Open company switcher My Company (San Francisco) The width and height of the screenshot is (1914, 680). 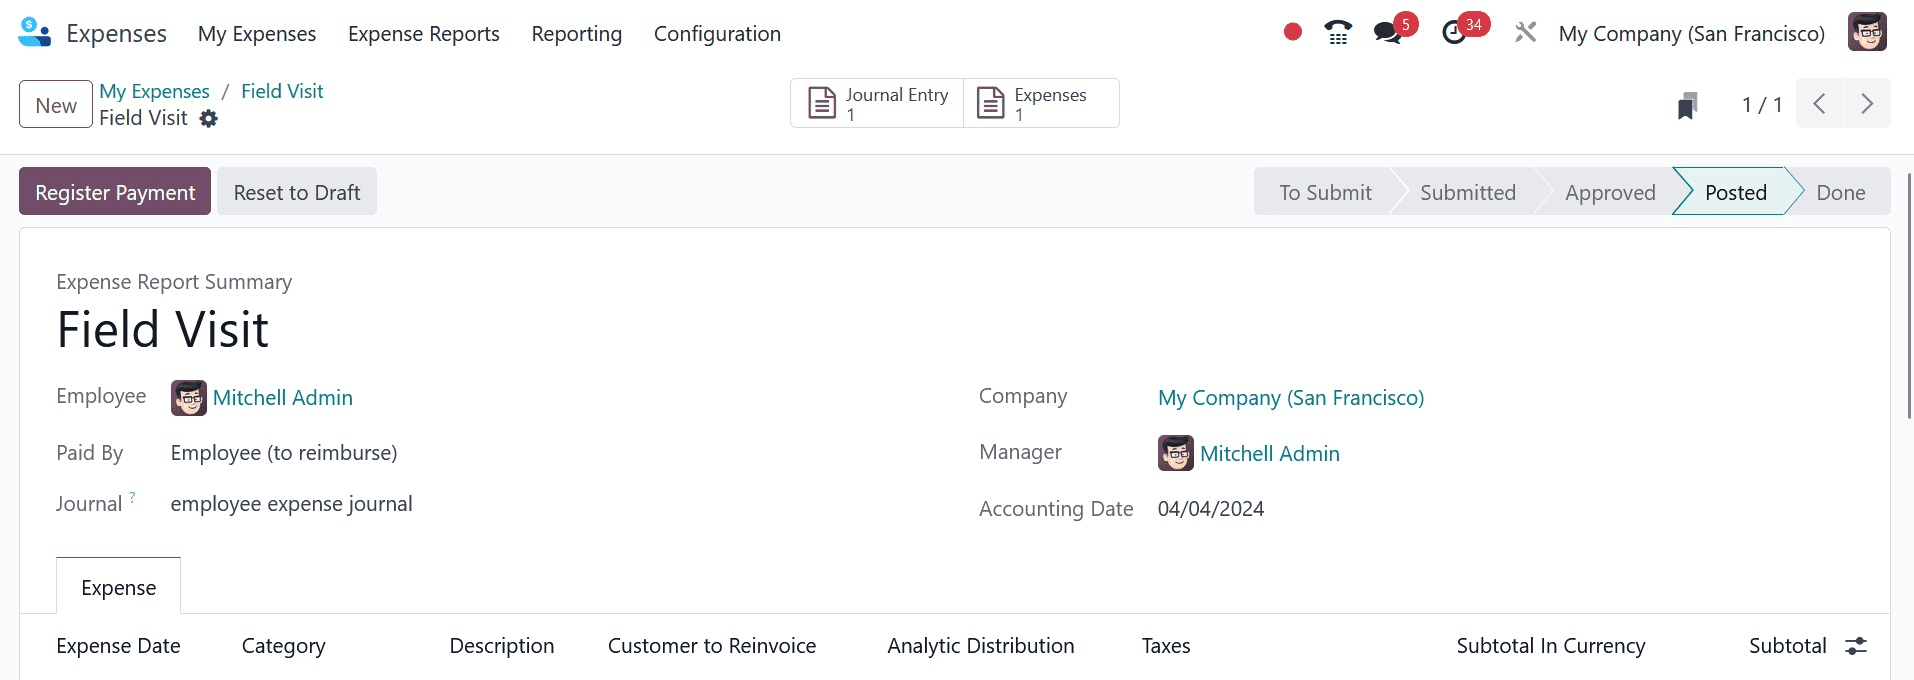point(1692,33)
